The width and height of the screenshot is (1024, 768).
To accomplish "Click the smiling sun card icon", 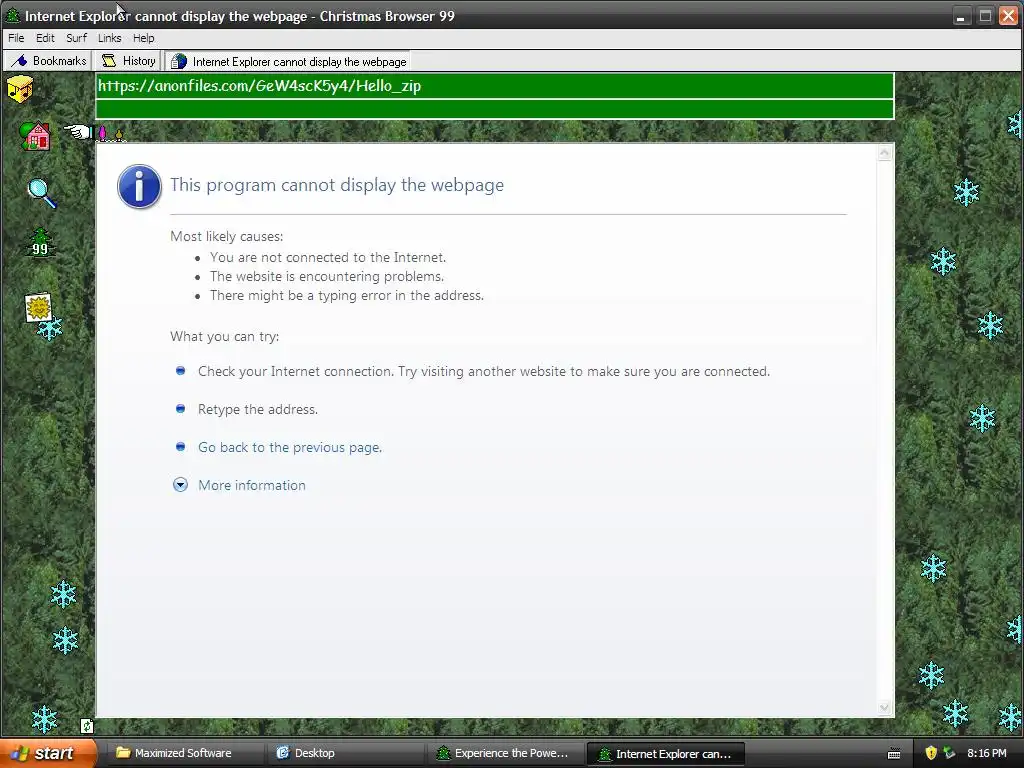I will coord(39,308).
